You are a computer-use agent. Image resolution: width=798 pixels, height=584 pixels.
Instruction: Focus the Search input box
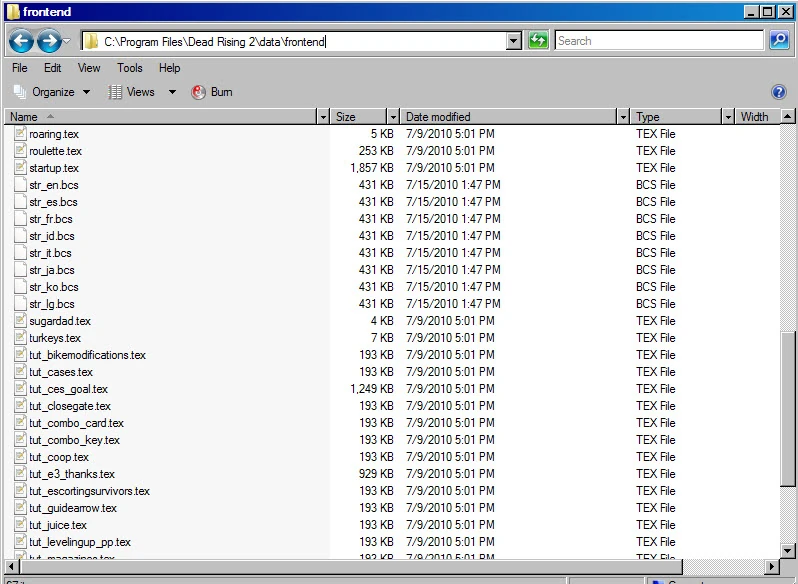(659, 41)
